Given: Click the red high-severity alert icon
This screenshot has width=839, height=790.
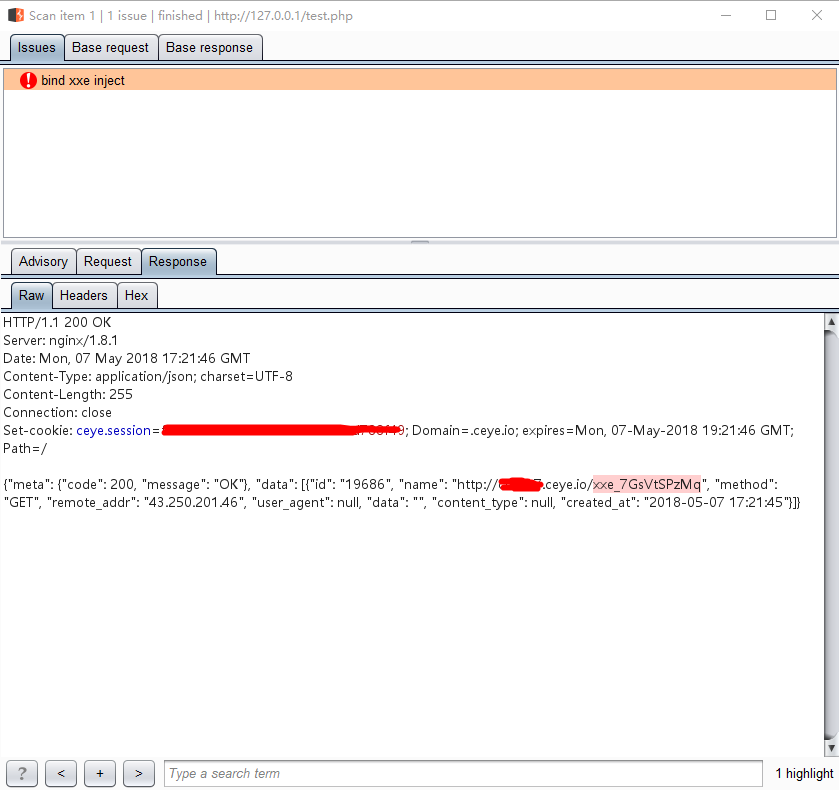Looking at the screenshot, I should (x=28, y=80).
